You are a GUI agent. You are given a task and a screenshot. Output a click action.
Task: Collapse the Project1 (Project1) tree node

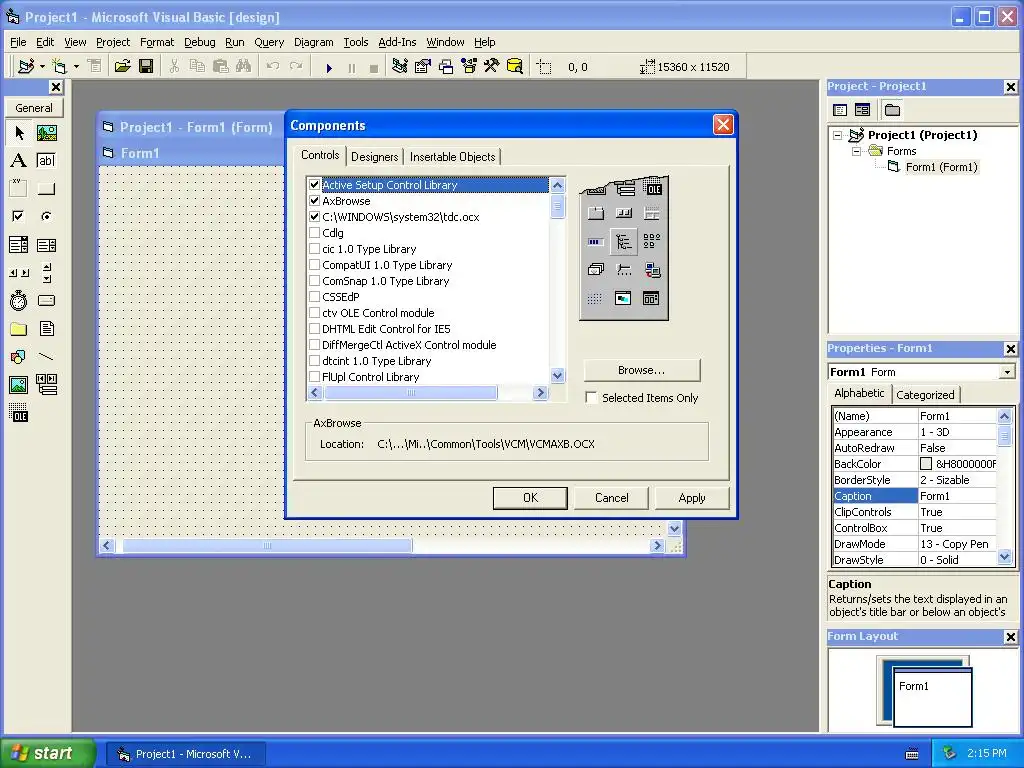tap(838, 135)
